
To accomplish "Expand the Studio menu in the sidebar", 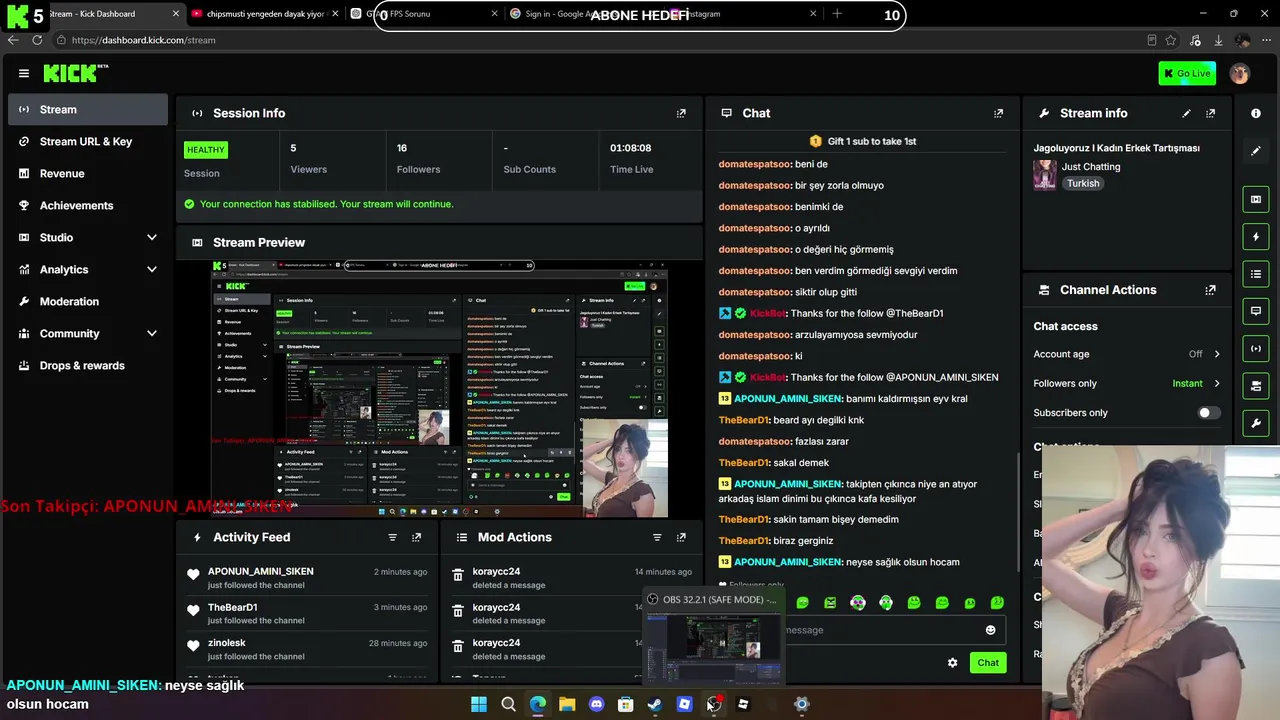I will (88, 237).
